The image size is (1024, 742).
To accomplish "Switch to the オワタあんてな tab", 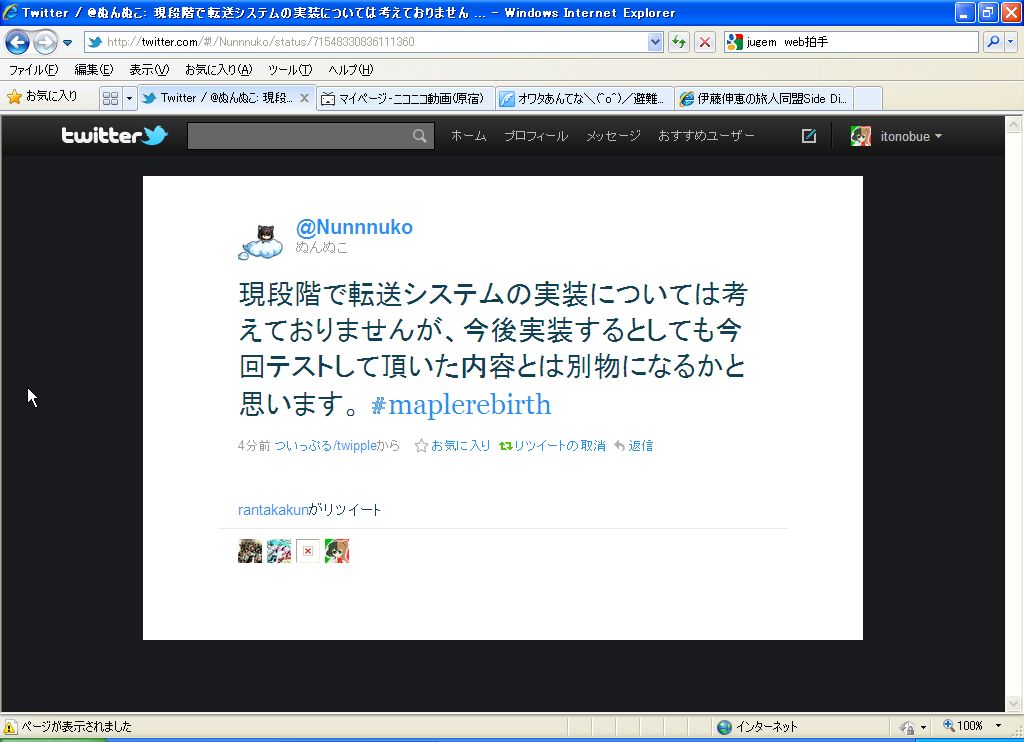I will (x=584, y=99).
